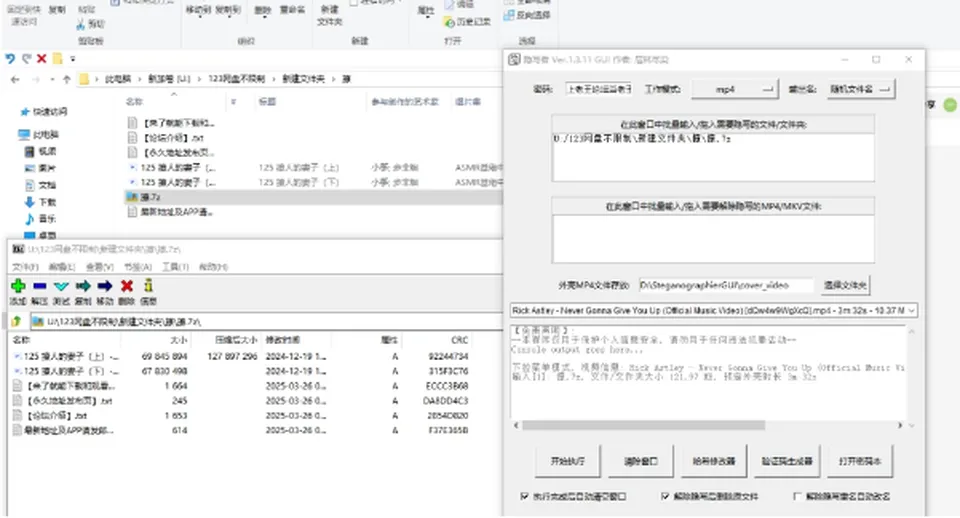This screenshot has width=960, height=518.
Task: Click the cover video folder path field
Action: tap(726, 285)
